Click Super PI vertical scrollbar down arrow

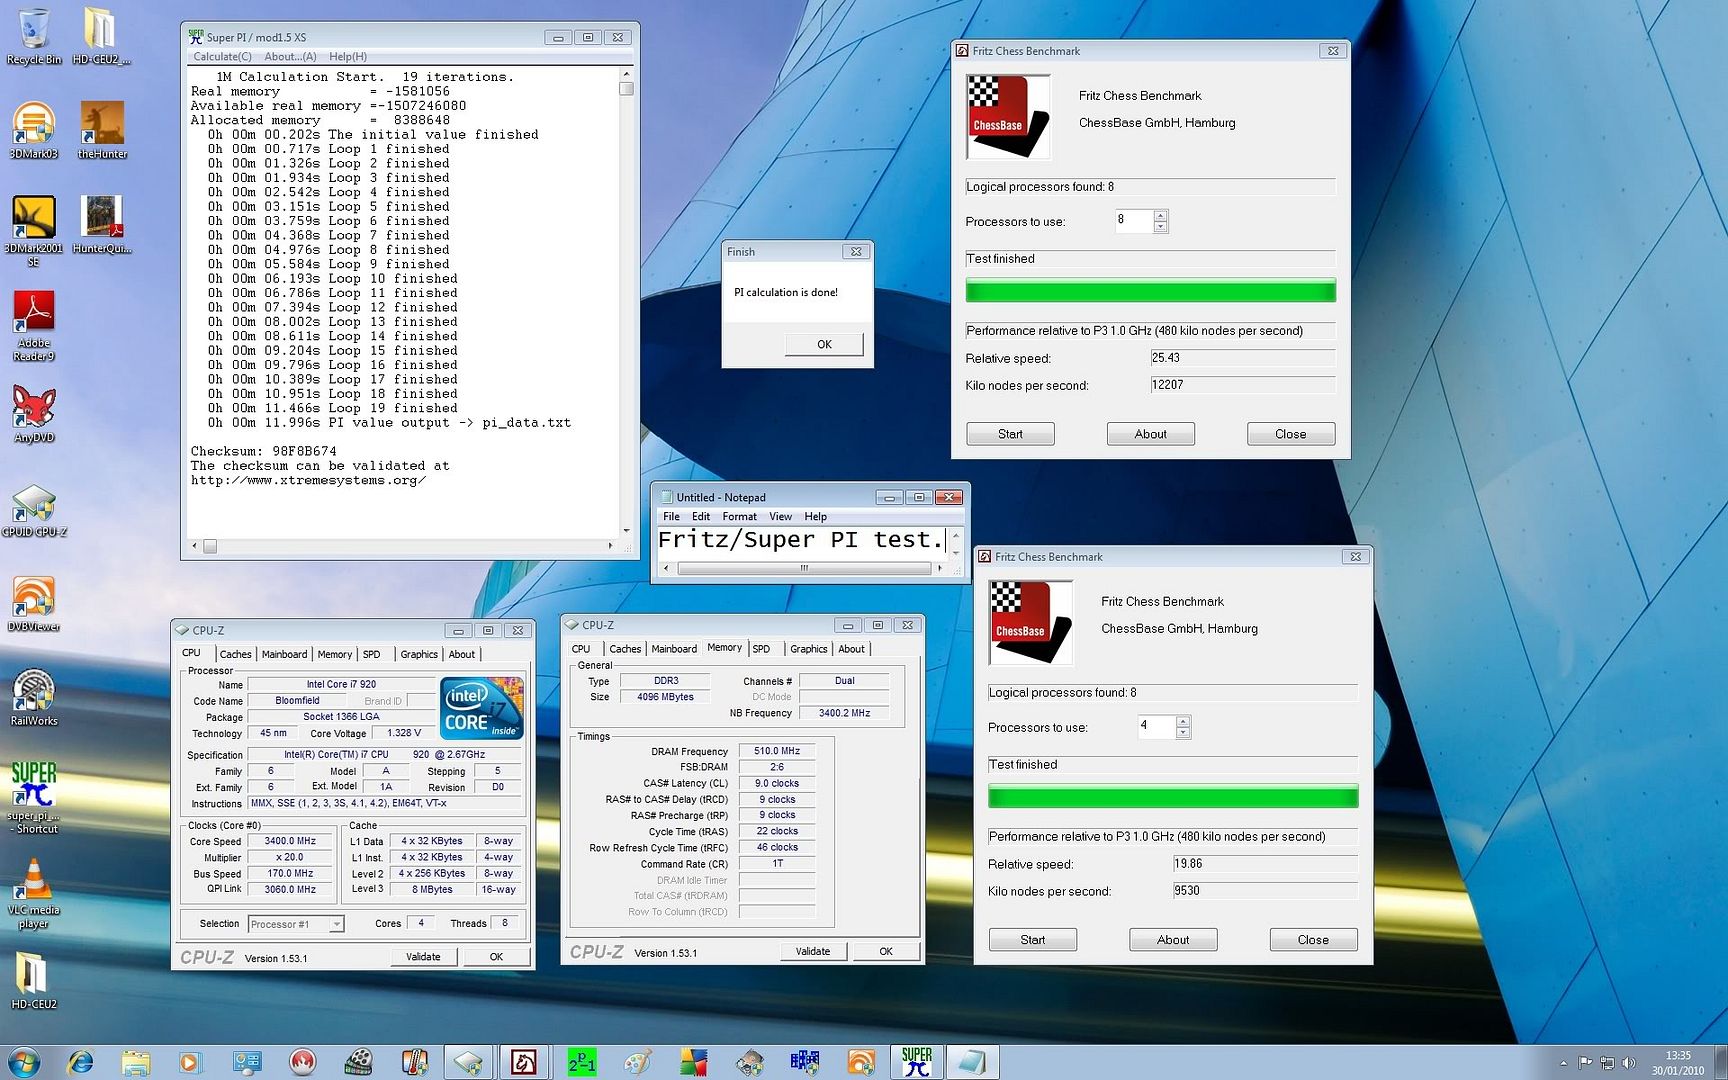[x=627, y=531]
